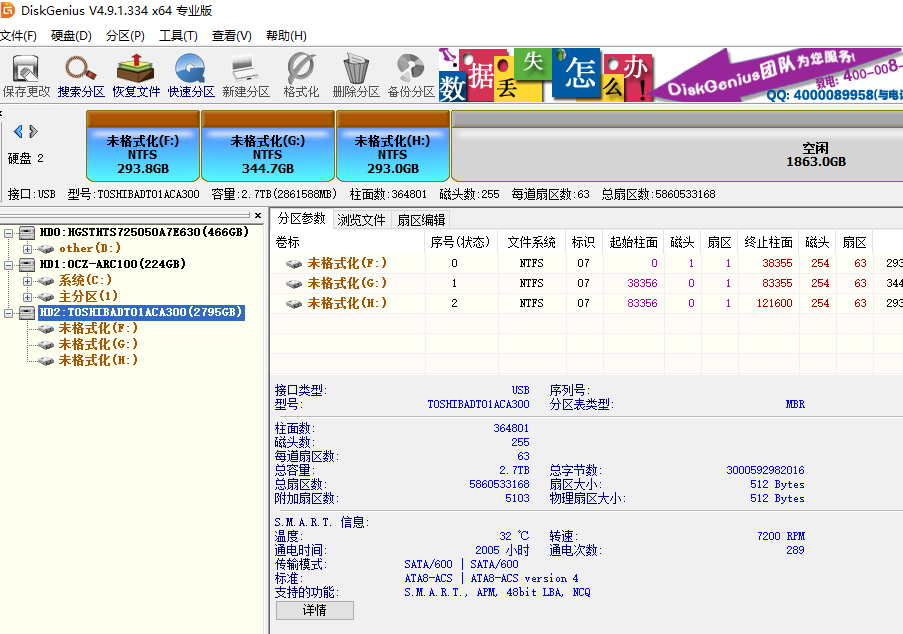This screenshot has height=634, width=903.
Task: Click the SATA/600 | SATA/600 transfer mode value
Action: tap(461, 564)
